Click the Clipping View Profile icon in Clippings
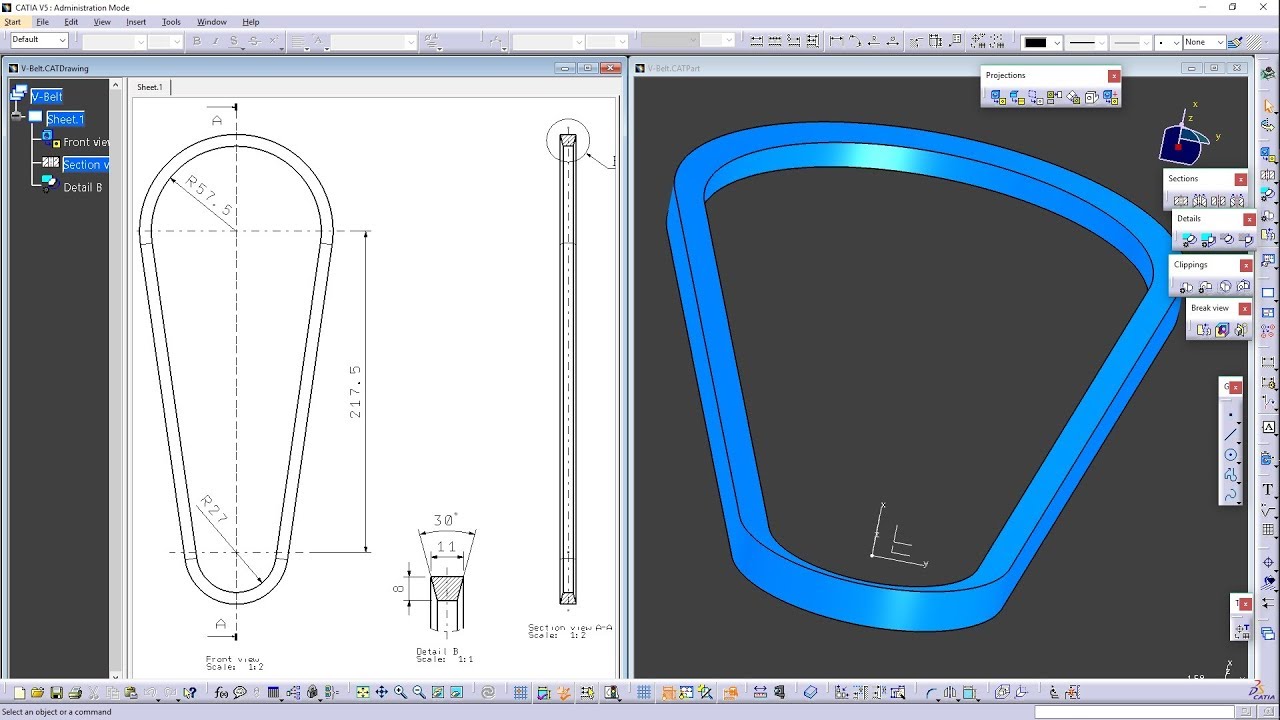The image size is (1280, 720). (1205, 286)
